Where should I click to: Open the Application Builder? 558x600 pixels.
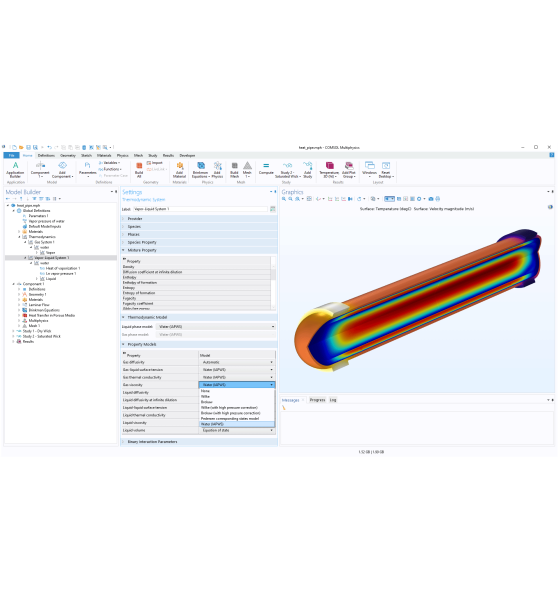click(15, 170)
